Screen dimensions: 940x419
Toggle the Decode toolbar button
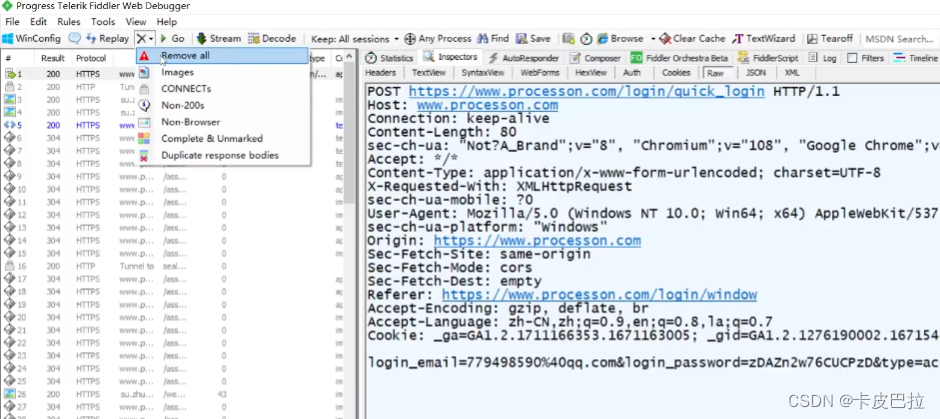(x=272, y=38)
